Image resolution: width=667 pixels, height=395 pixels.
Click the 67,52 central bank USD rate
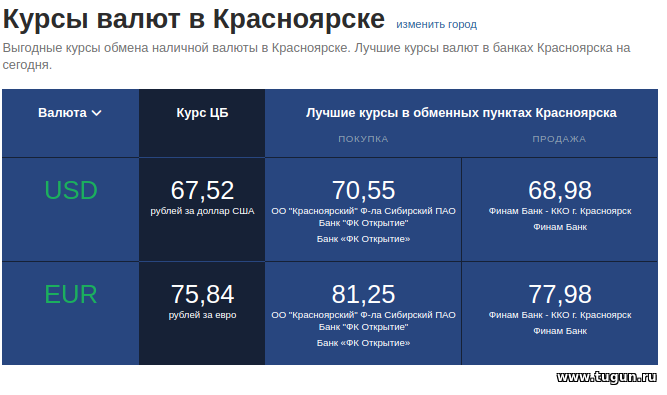click(x=202, y=190)
